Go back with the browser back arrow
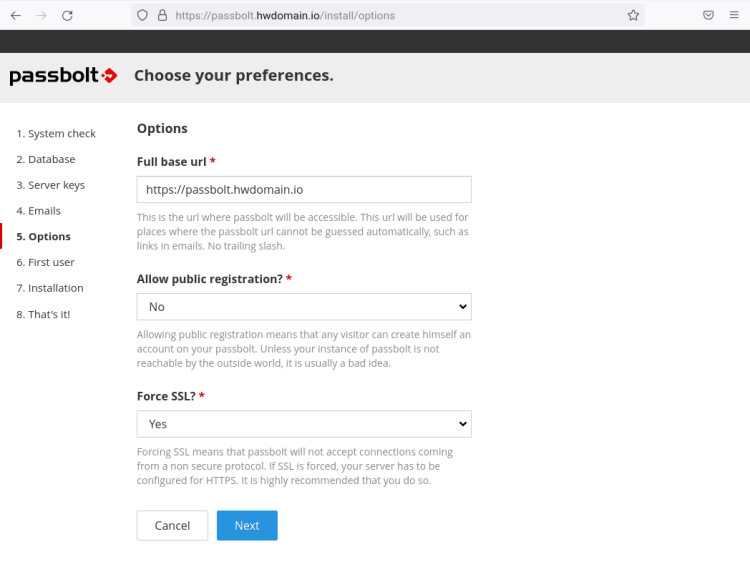Image resolution: width=750 pixels, height=567 pixels. click(16, 15)
